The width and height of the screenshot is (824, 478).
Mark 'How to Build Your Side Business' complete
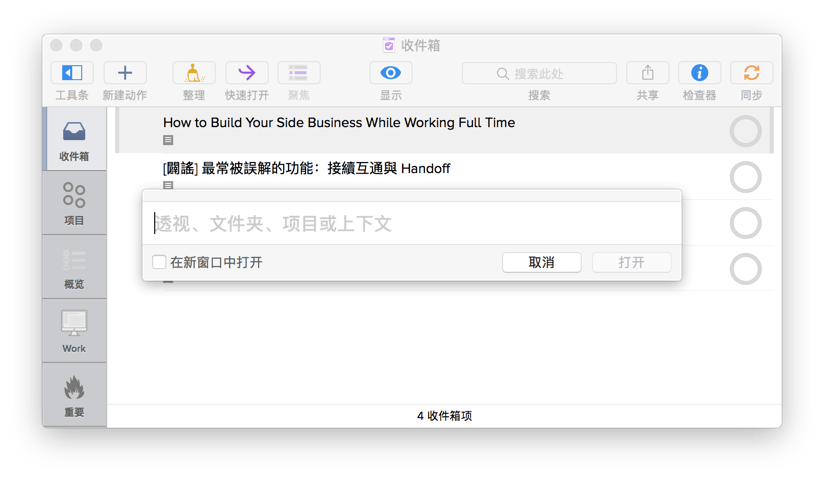point(745,131)
